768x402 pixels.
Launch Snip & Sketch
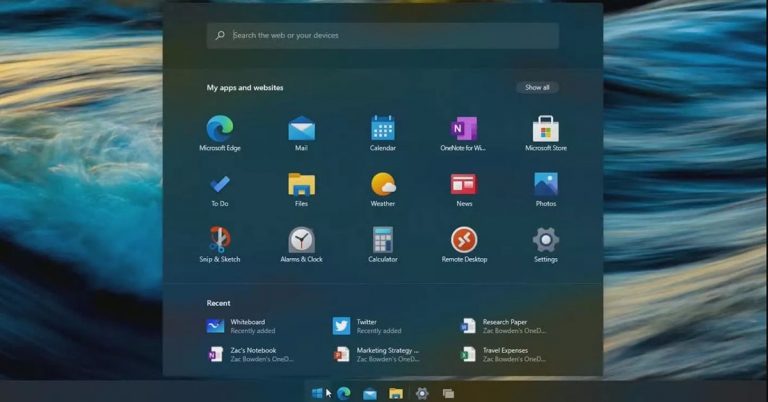pyautogui.click(x=219, y=245)
